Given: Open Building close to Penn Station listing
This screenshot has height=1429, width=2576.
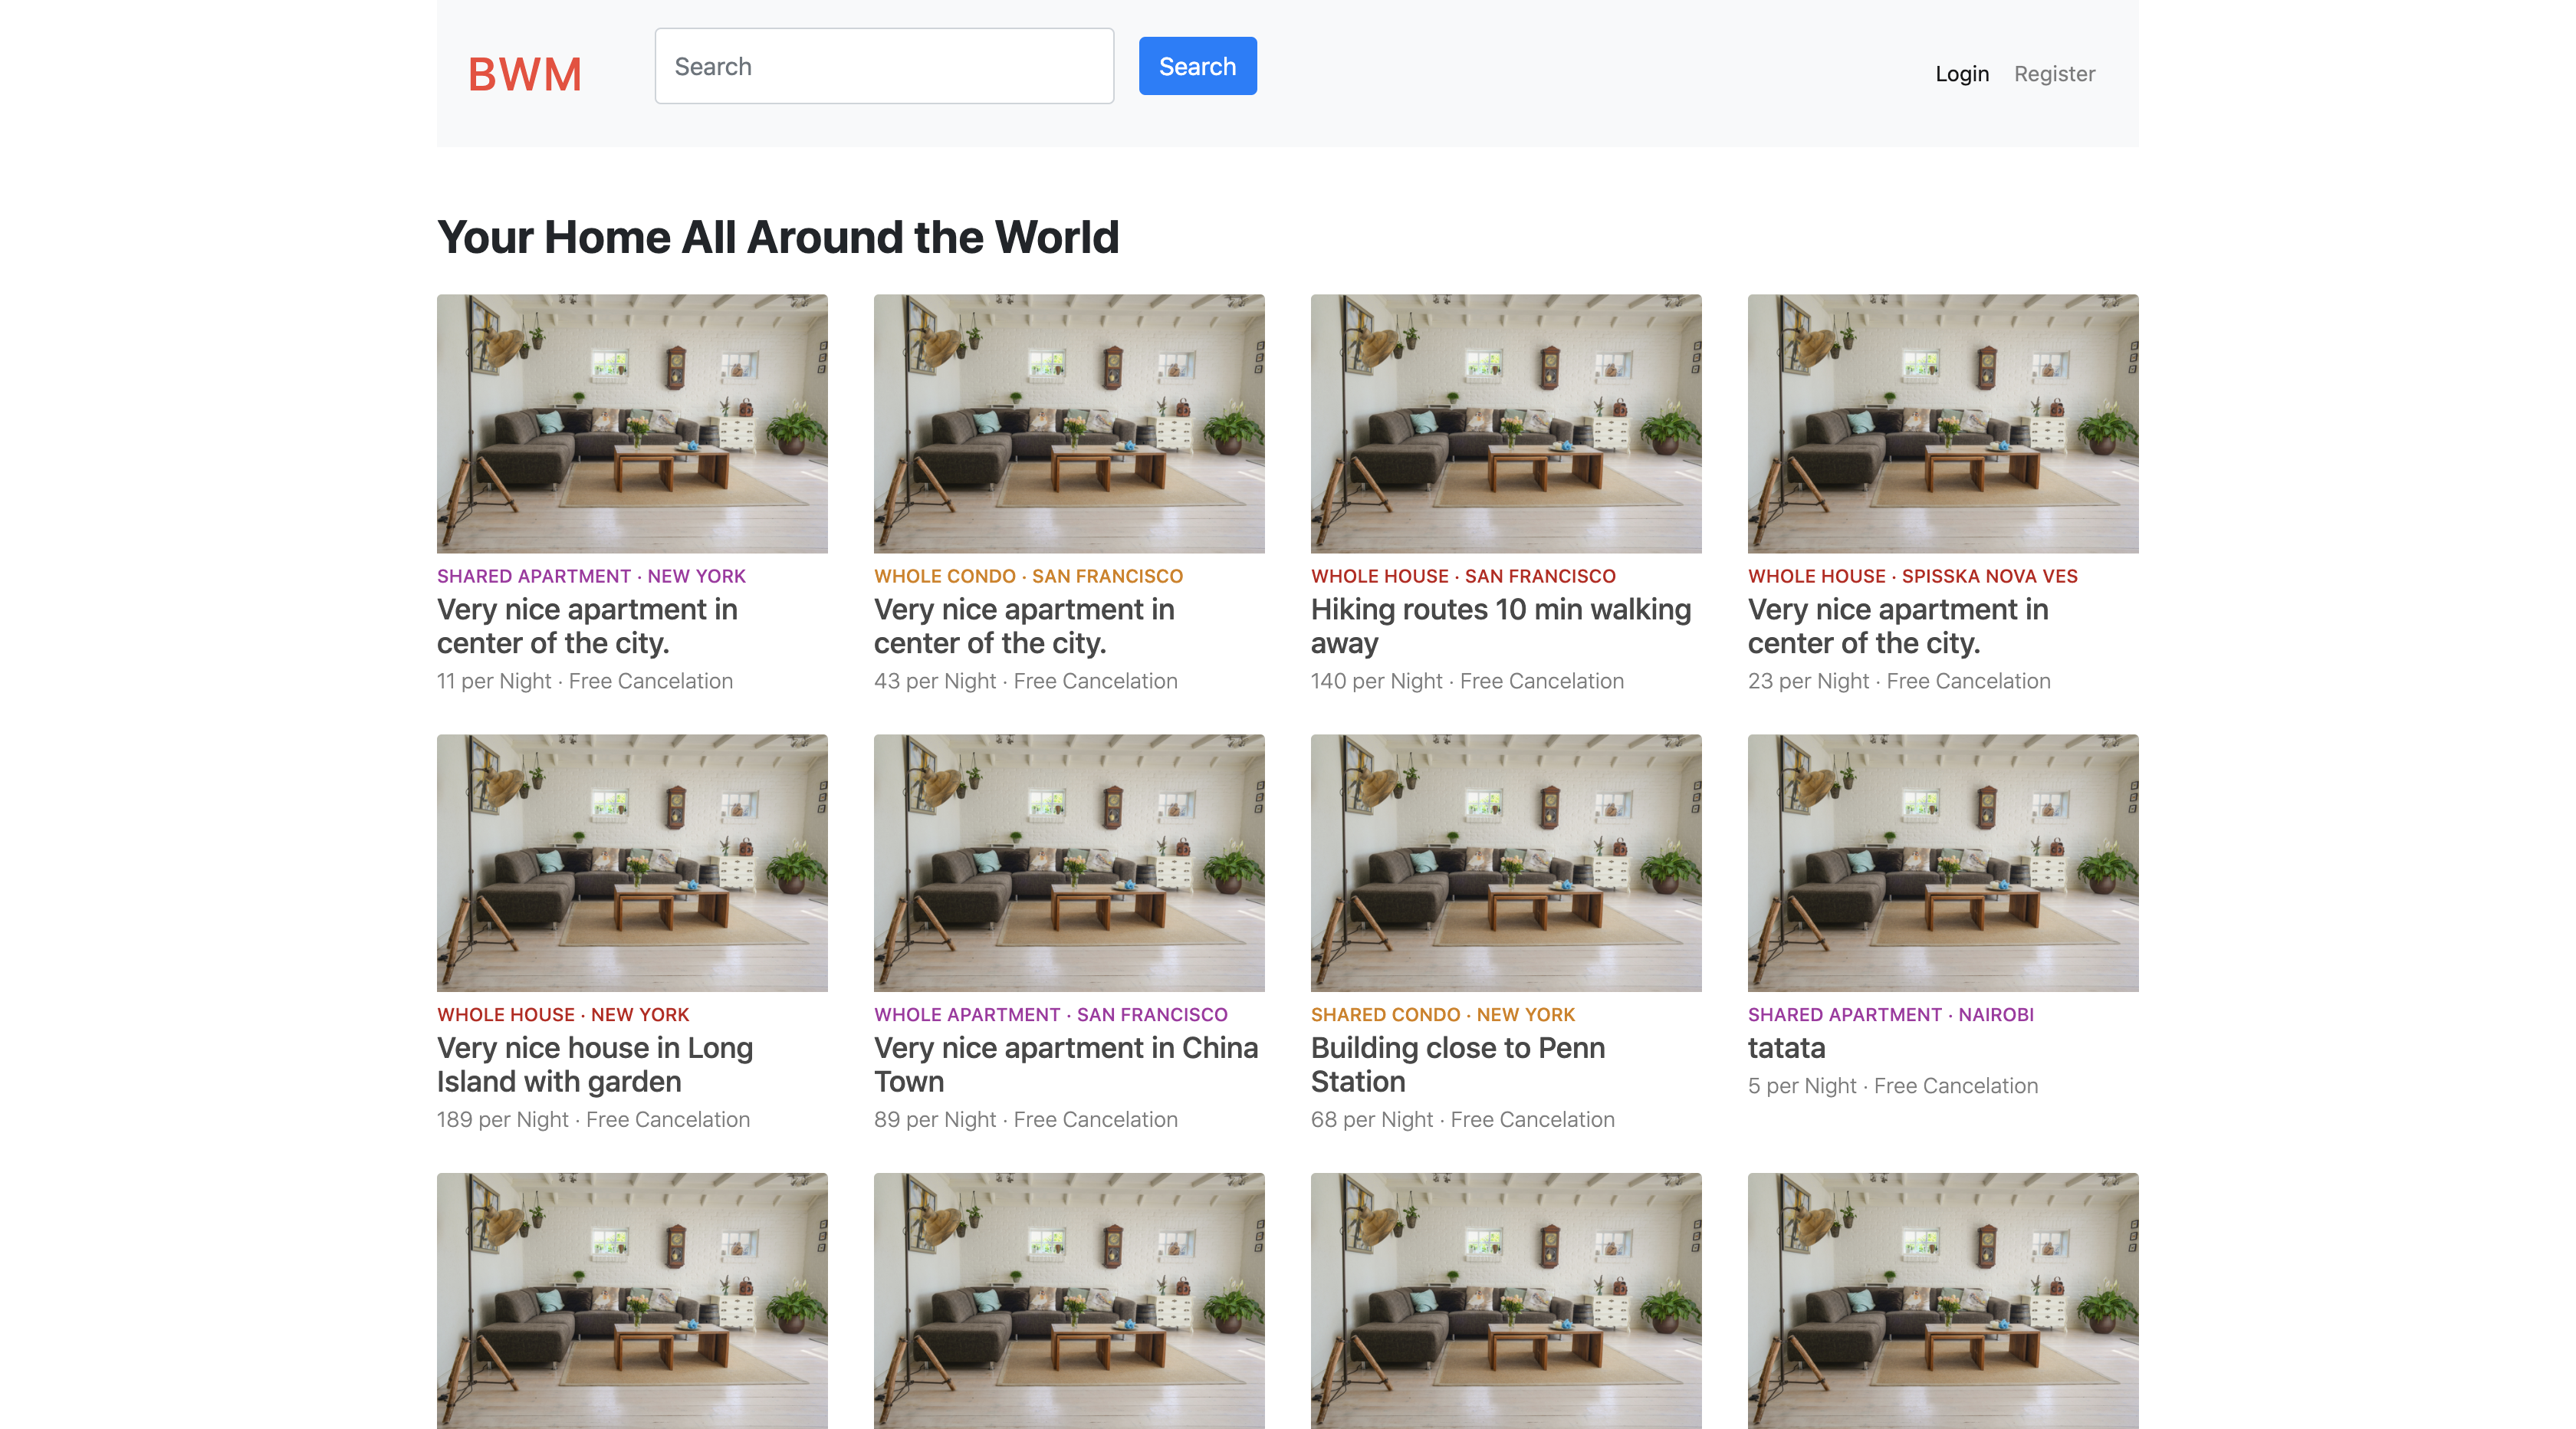Looking at the screenshot, I should point(1457,1064).
